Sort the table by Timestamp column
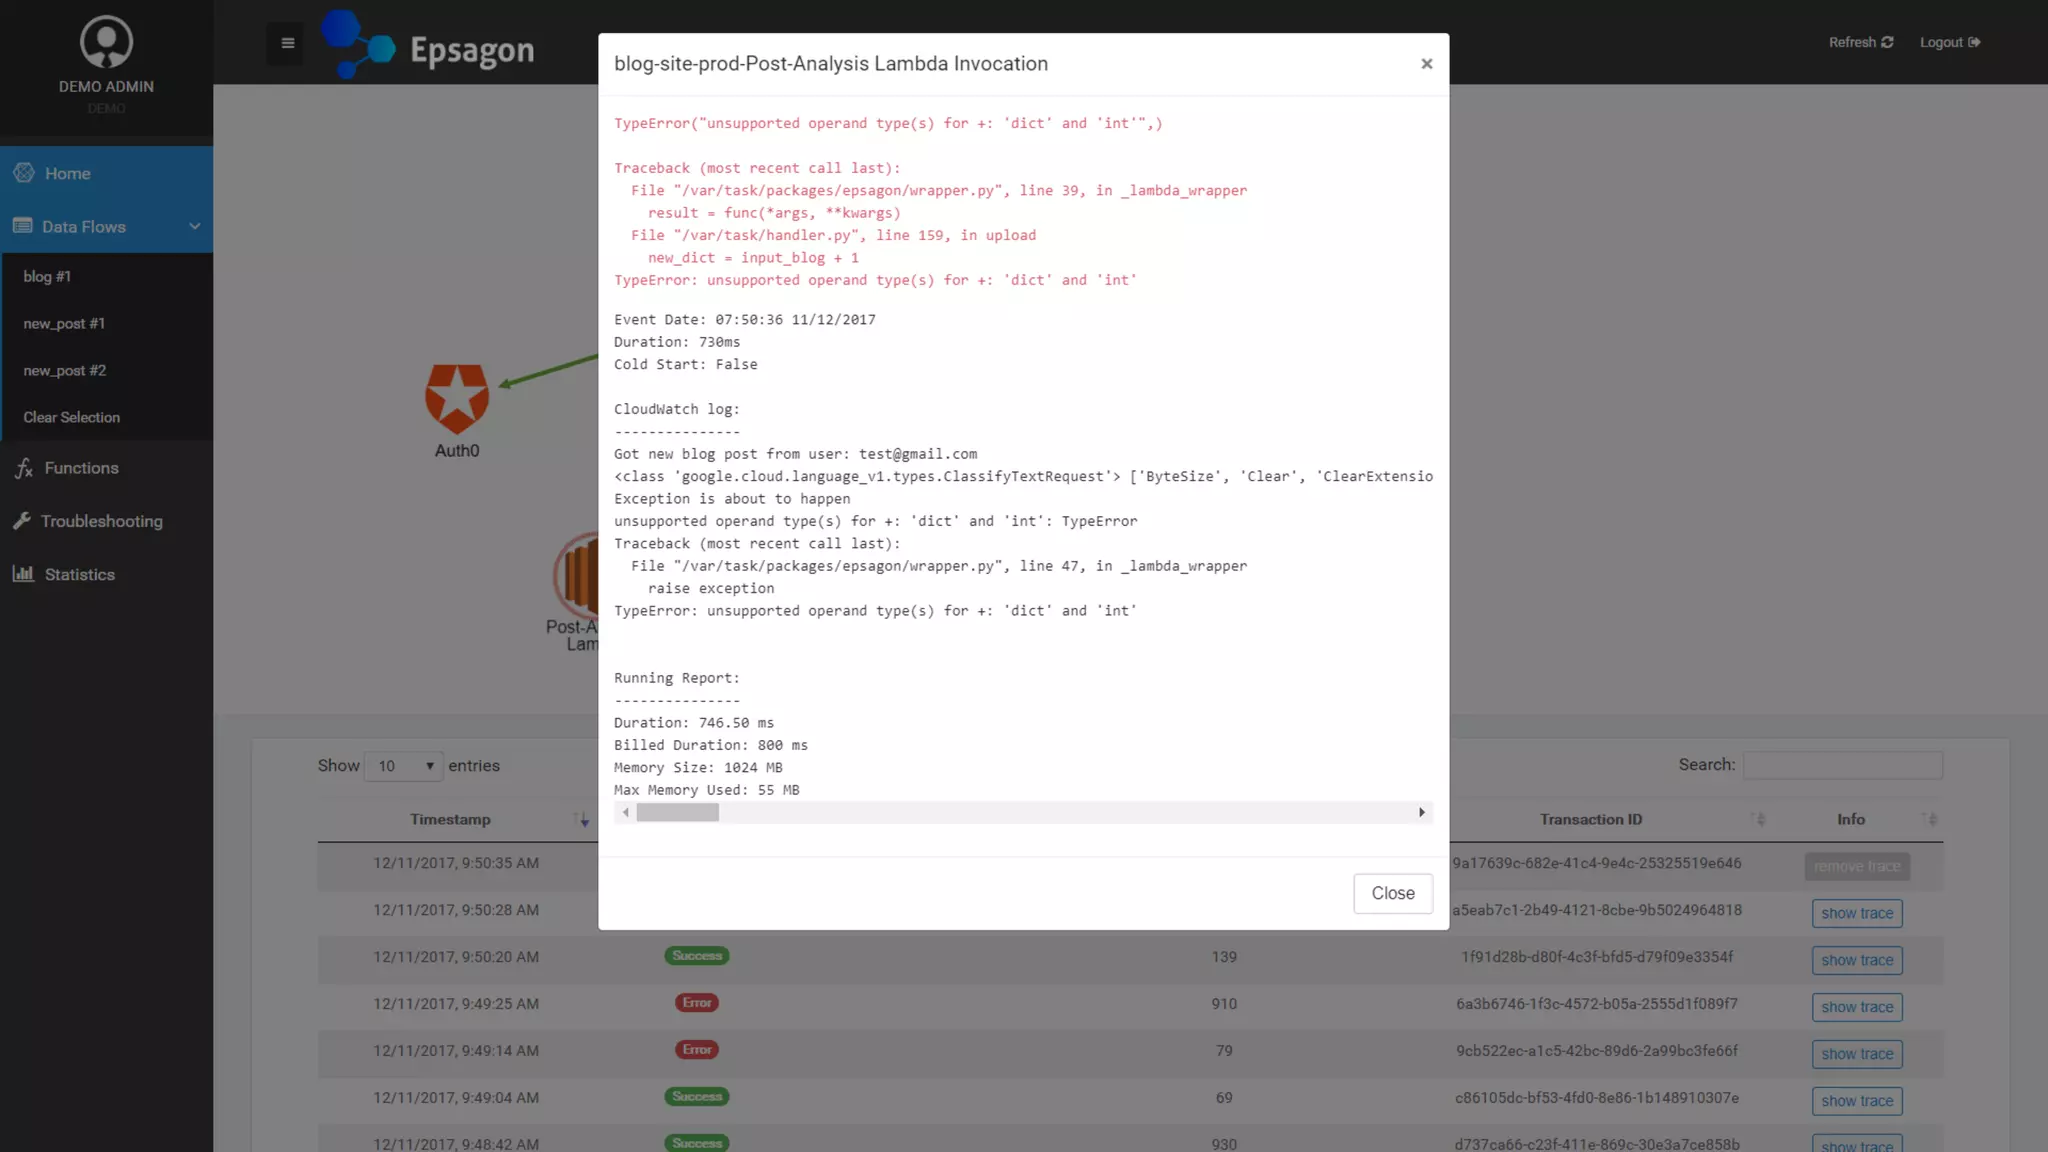This screenshot has width=2048, height=1152. click(x=450, y=819)
